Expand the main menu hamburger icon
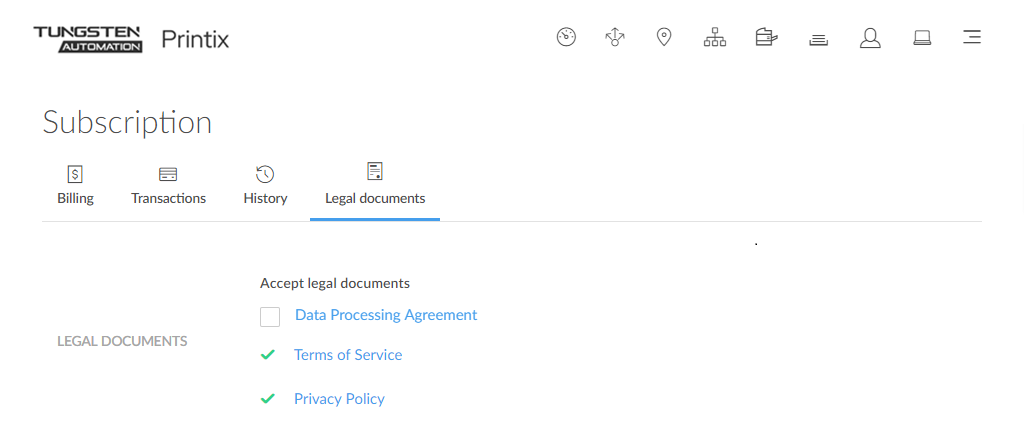Viewport: 1024px width, 443px height. click(x=971, y=38)
